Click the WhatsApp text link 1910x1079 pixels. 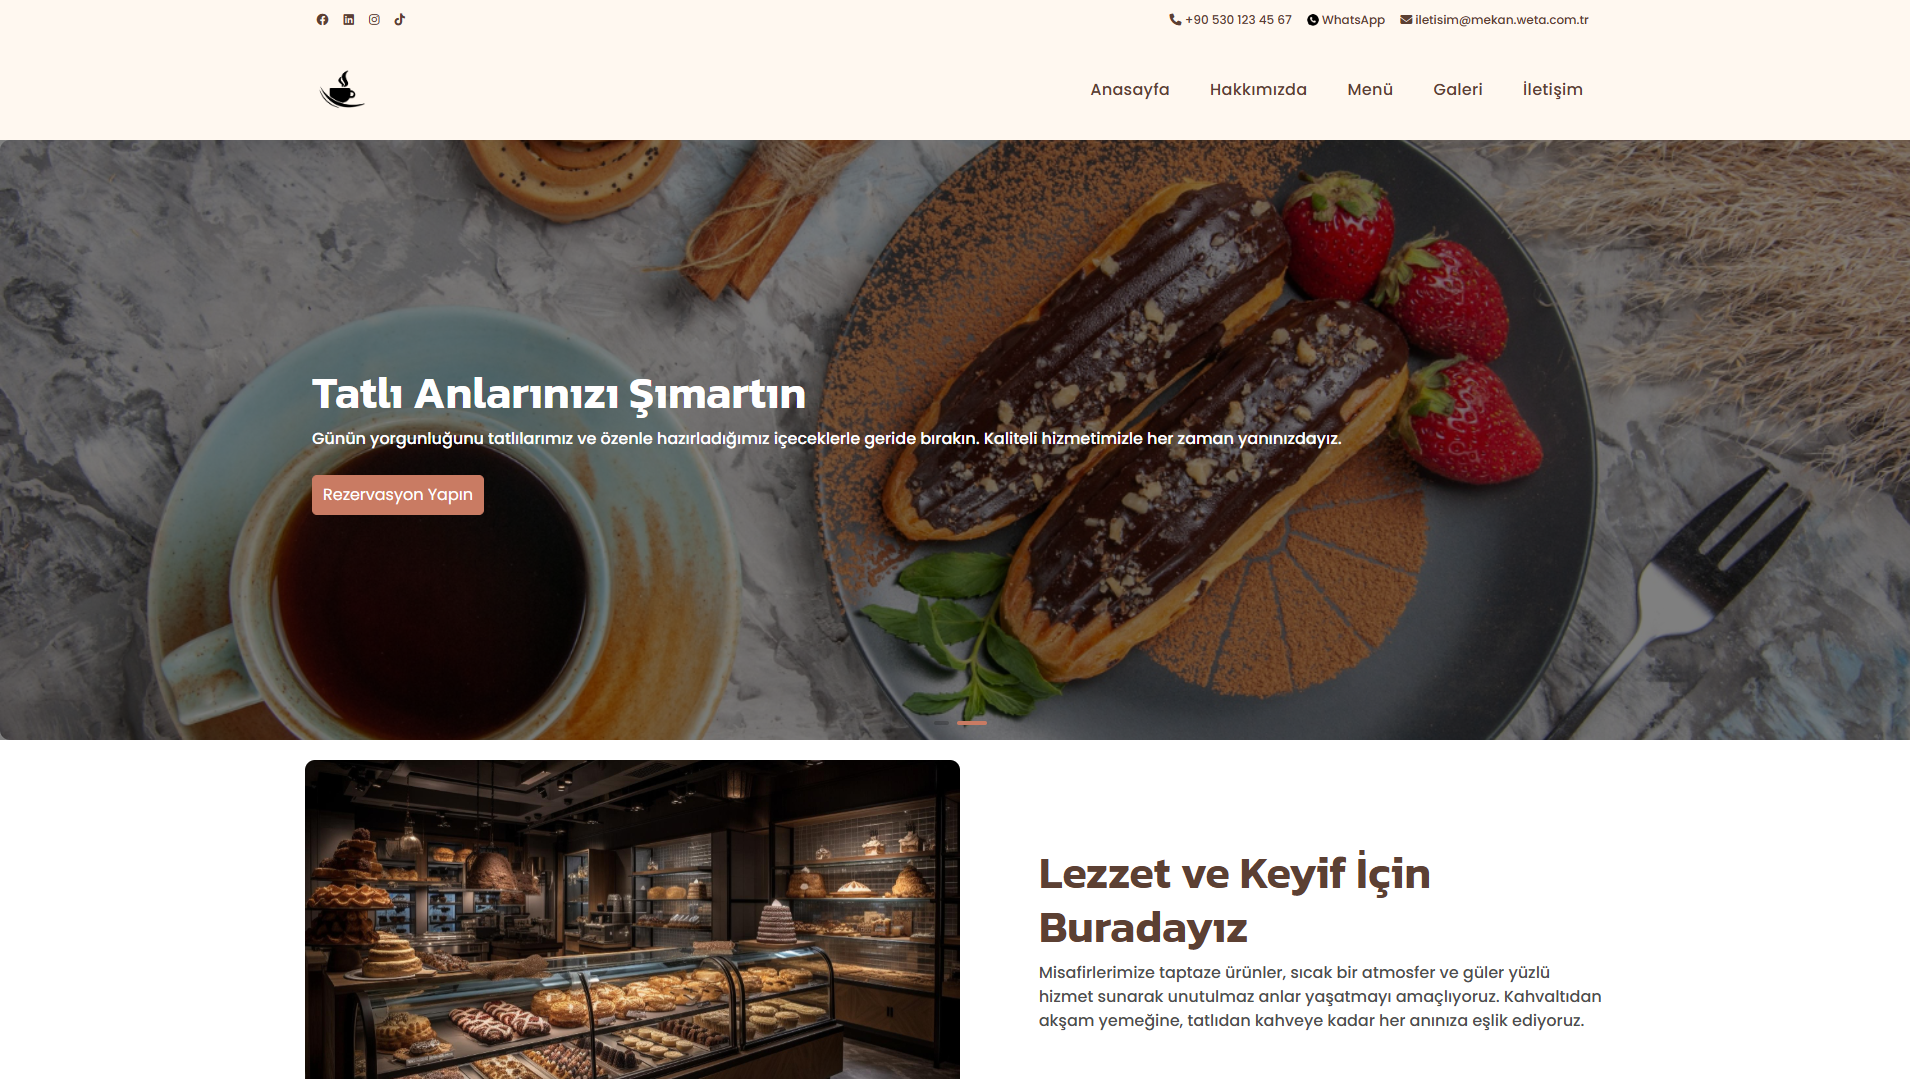tap(1353, 20)
